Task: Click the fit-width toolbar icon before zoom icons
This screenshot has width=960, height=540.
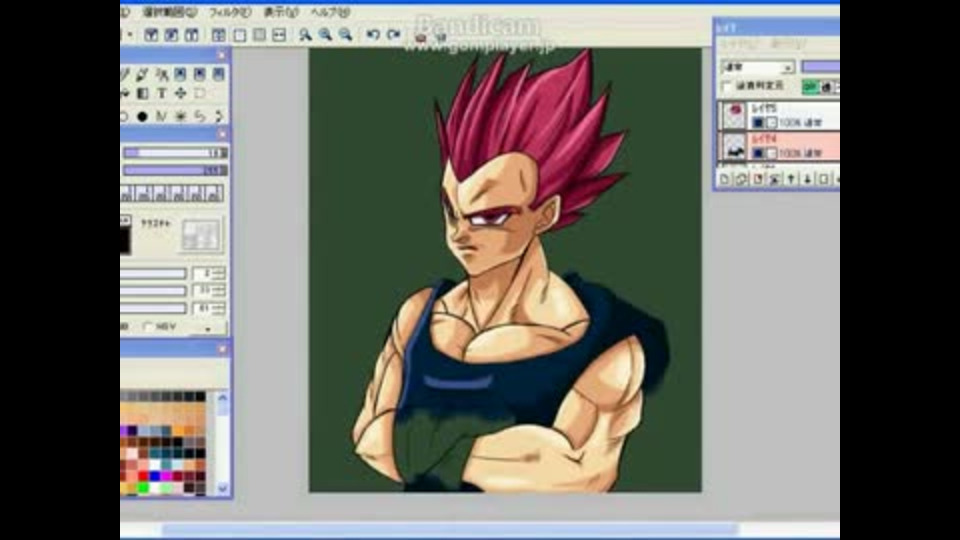Action: point(279,35)
